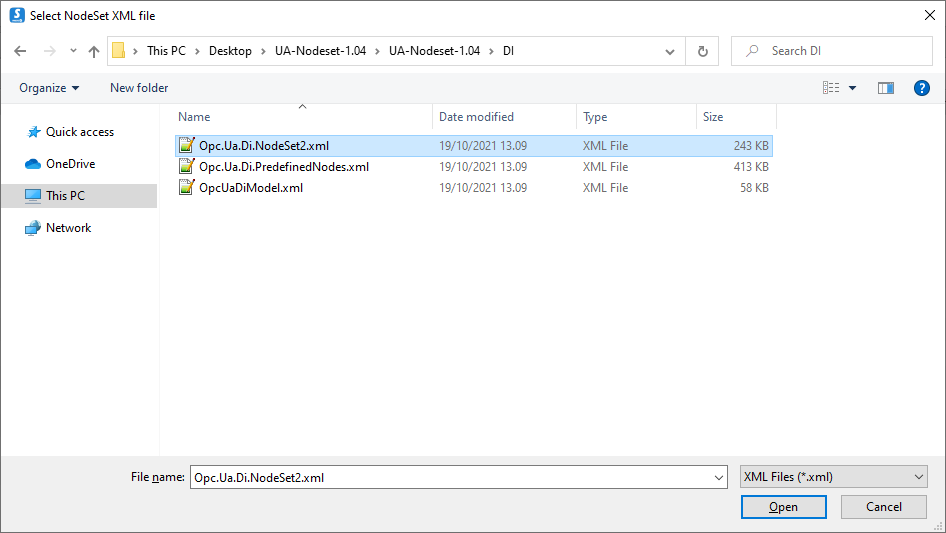Screen dimensions: 946x533
Task: Create a New folder
Action: point(139,88)
